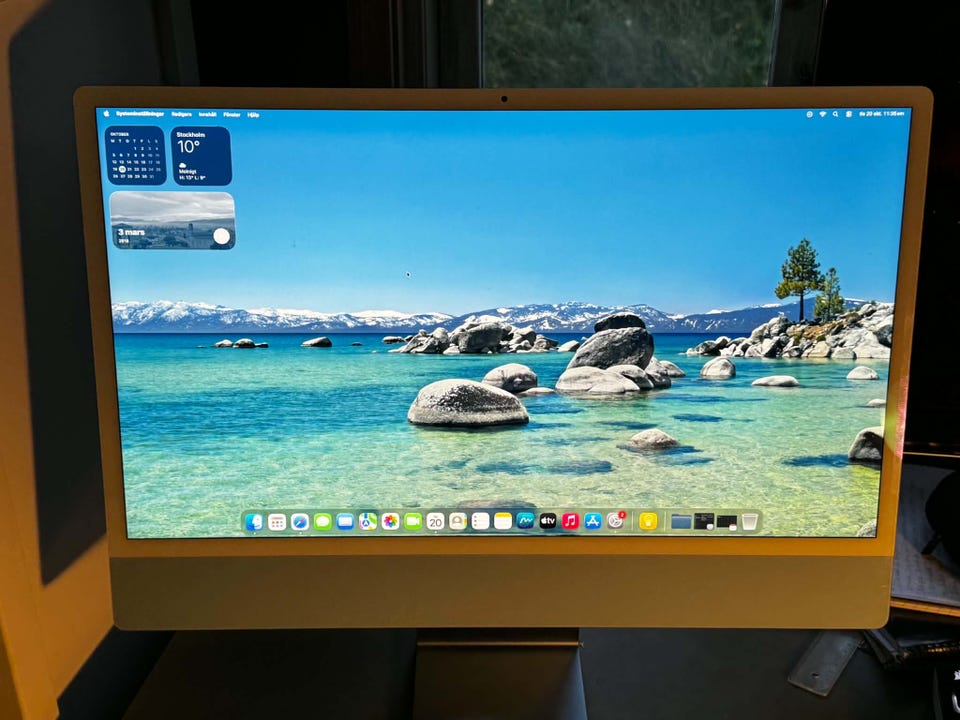Screen dimensions: 960x720
Task: Open the Hjälp menu
Action: pos(253,114)
